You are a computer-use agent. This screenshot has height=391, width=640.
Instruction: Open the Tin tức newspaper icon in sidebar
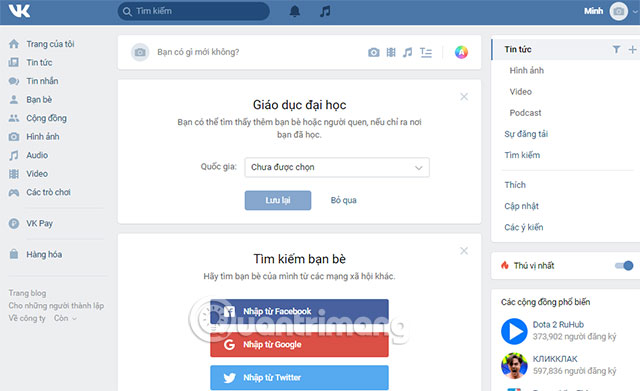(14, 62)
